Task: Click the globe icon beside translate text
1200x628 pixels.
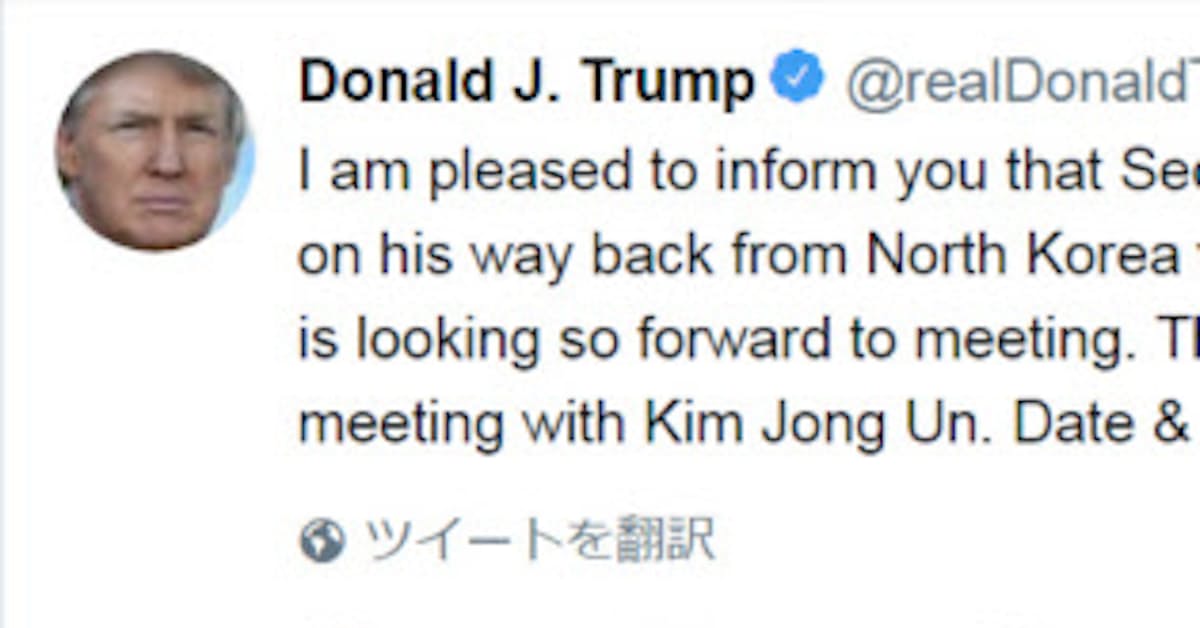Action: [x=322, y=541]
